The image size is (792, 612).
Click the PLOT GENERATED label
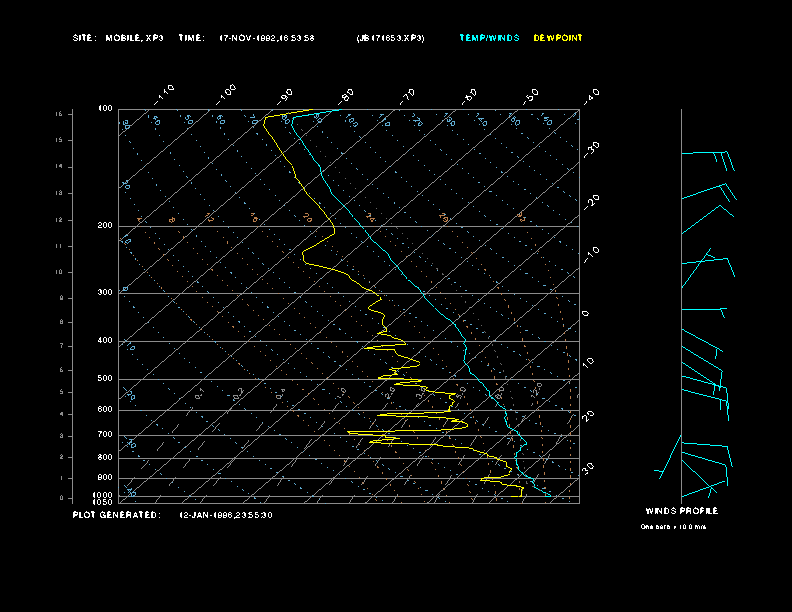click(x=116, y=515)
